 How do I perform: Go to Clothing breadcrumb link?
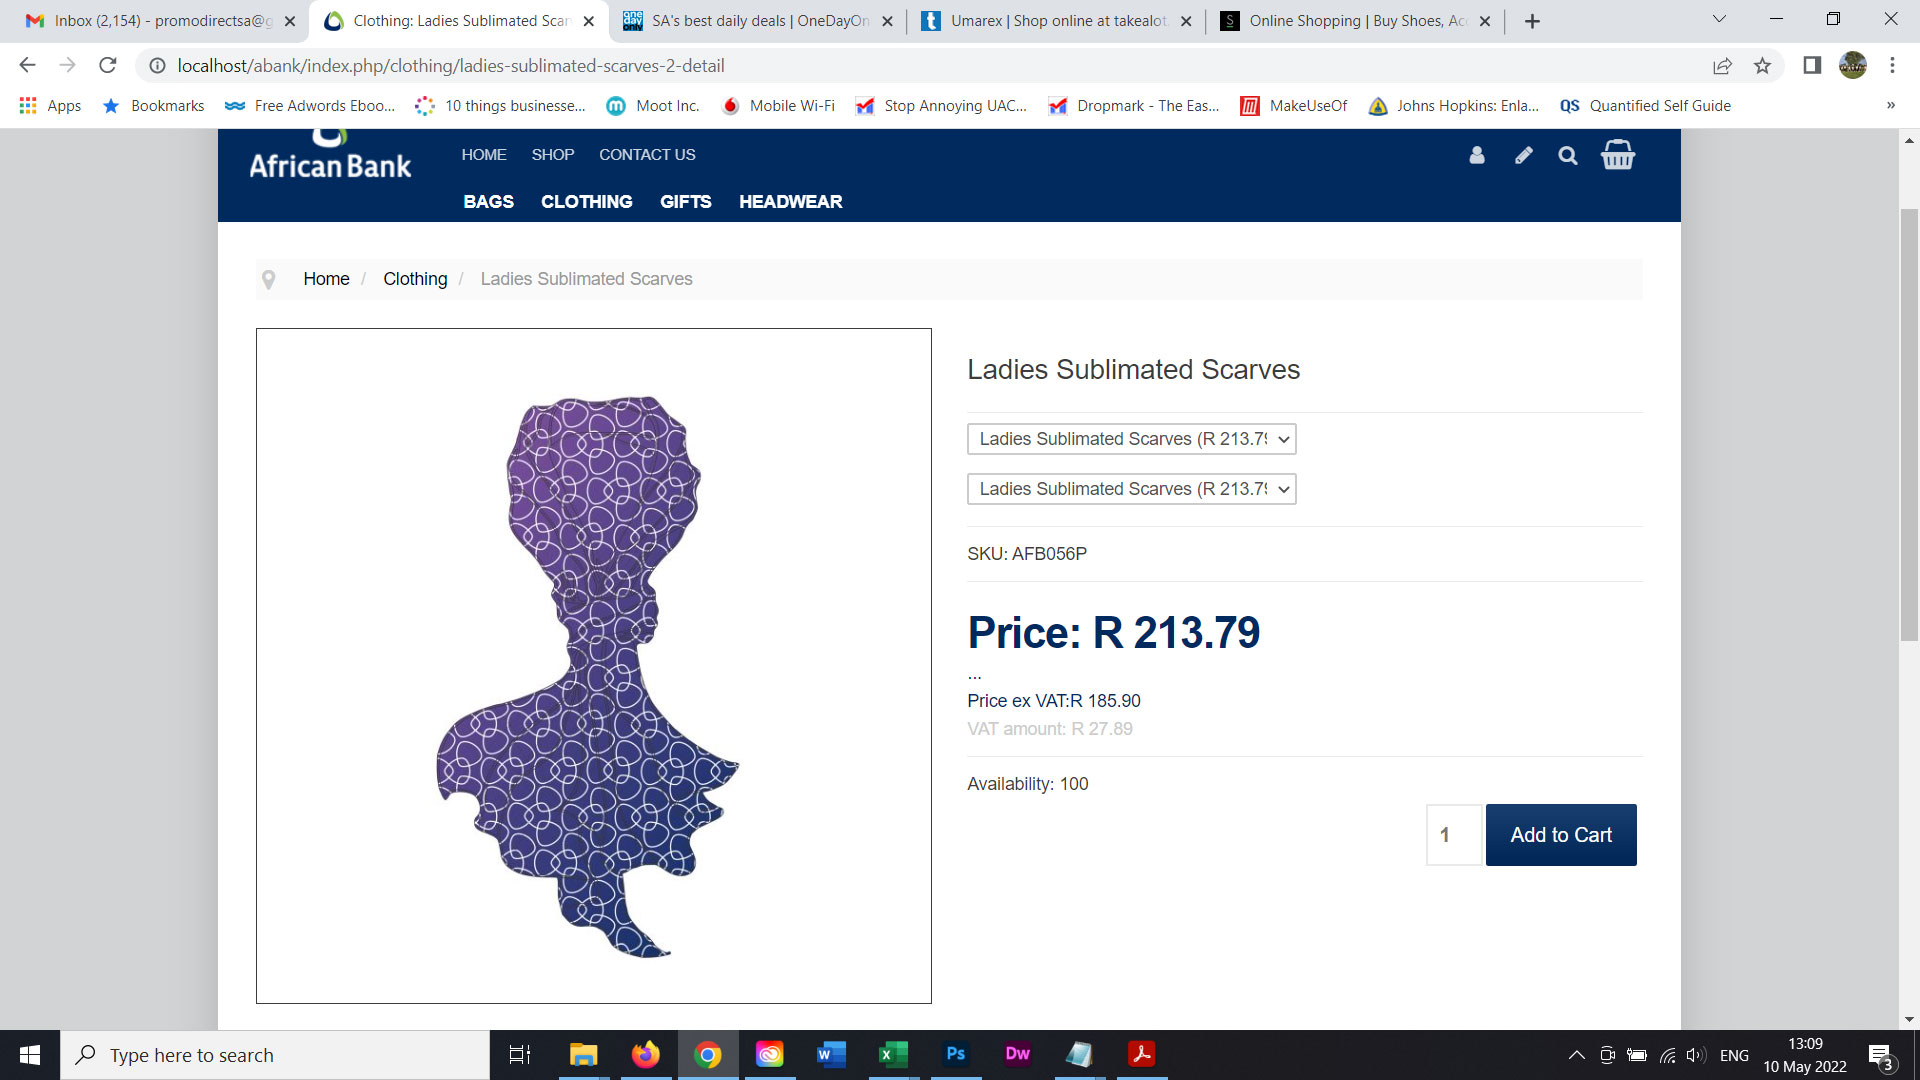click(415, 279)
